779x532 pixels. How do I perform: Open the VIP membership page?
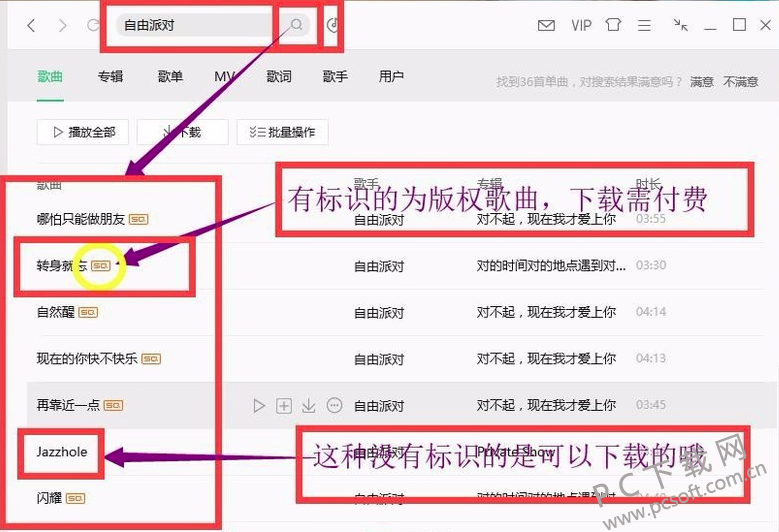click(x=581, y=25)
